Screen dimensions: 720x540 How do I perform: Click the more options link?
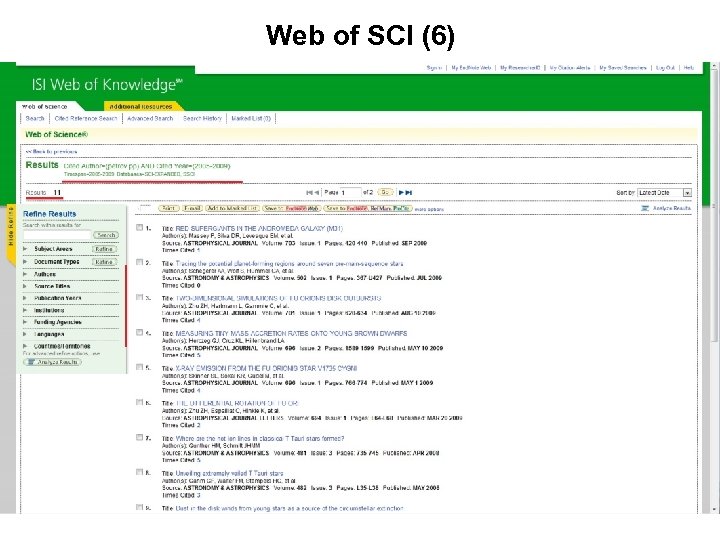tap(429, 209)
